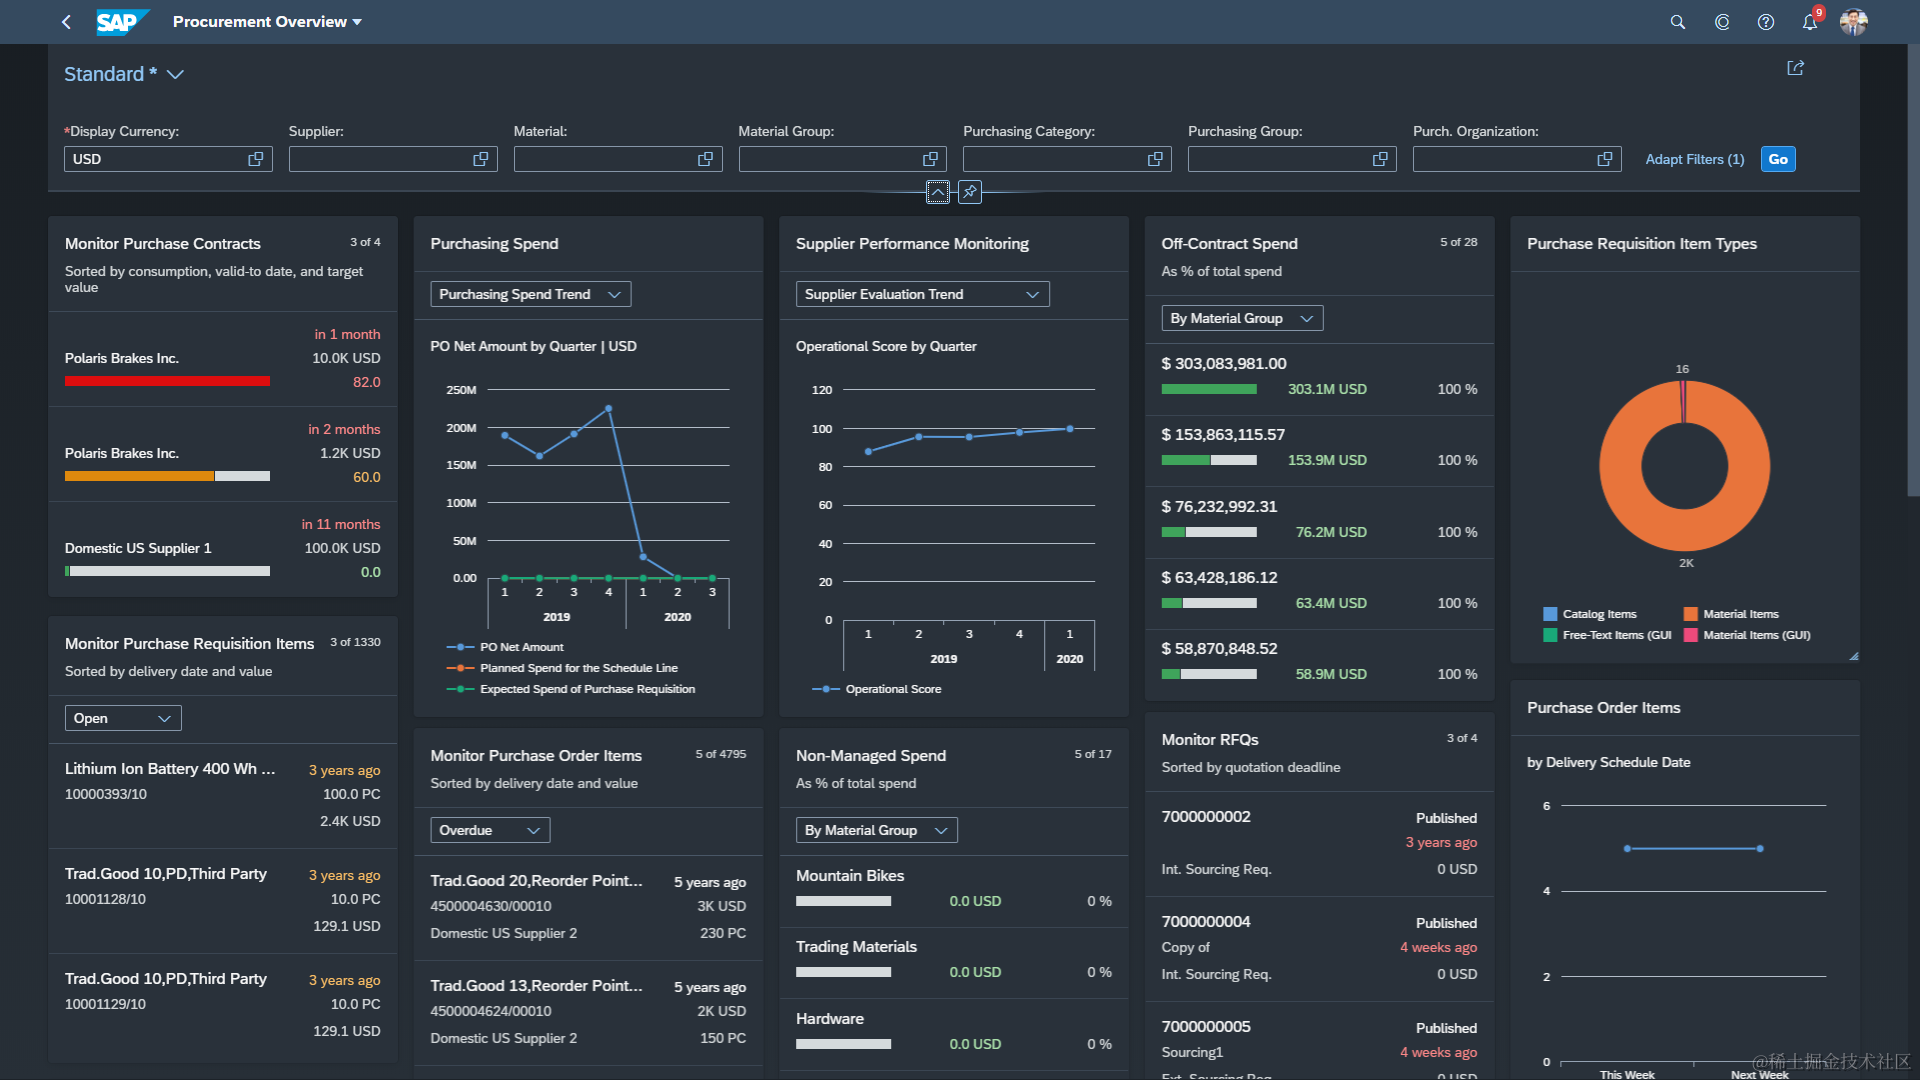Open the Copilot circular icon in header
The height and width of the screenshot is (1080, 1920).
pyautogui.click(x=1721, y=22)
